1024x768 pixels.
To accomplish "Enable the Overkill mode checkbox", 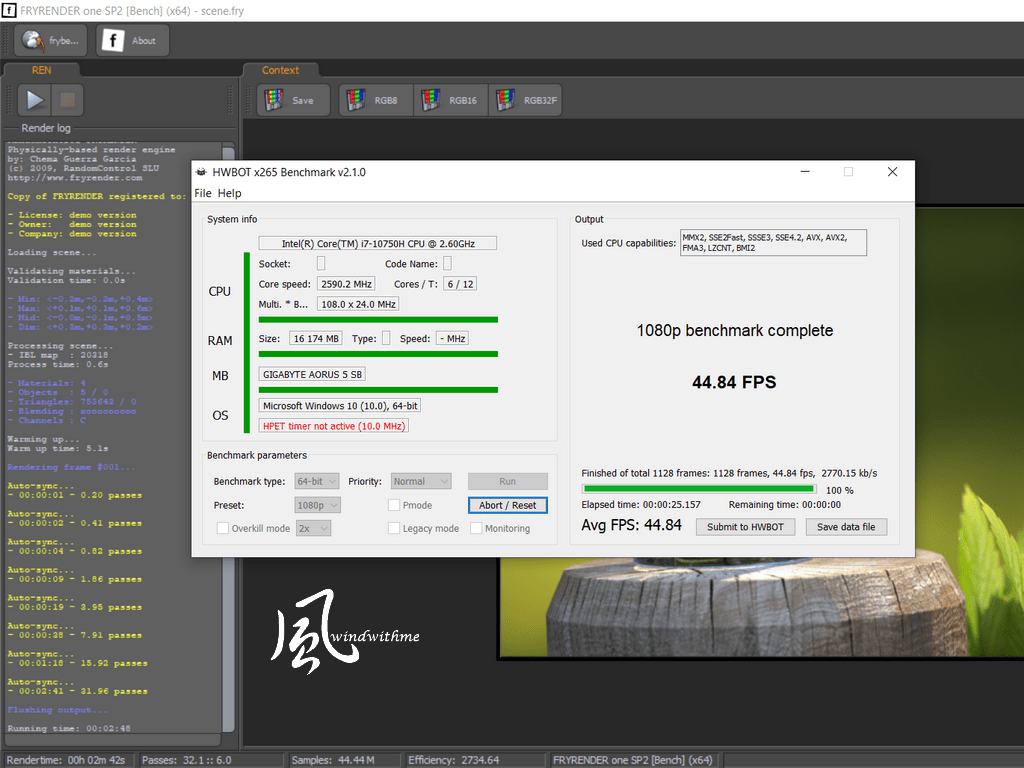I will pyautogui.click(x=223, y=528).
